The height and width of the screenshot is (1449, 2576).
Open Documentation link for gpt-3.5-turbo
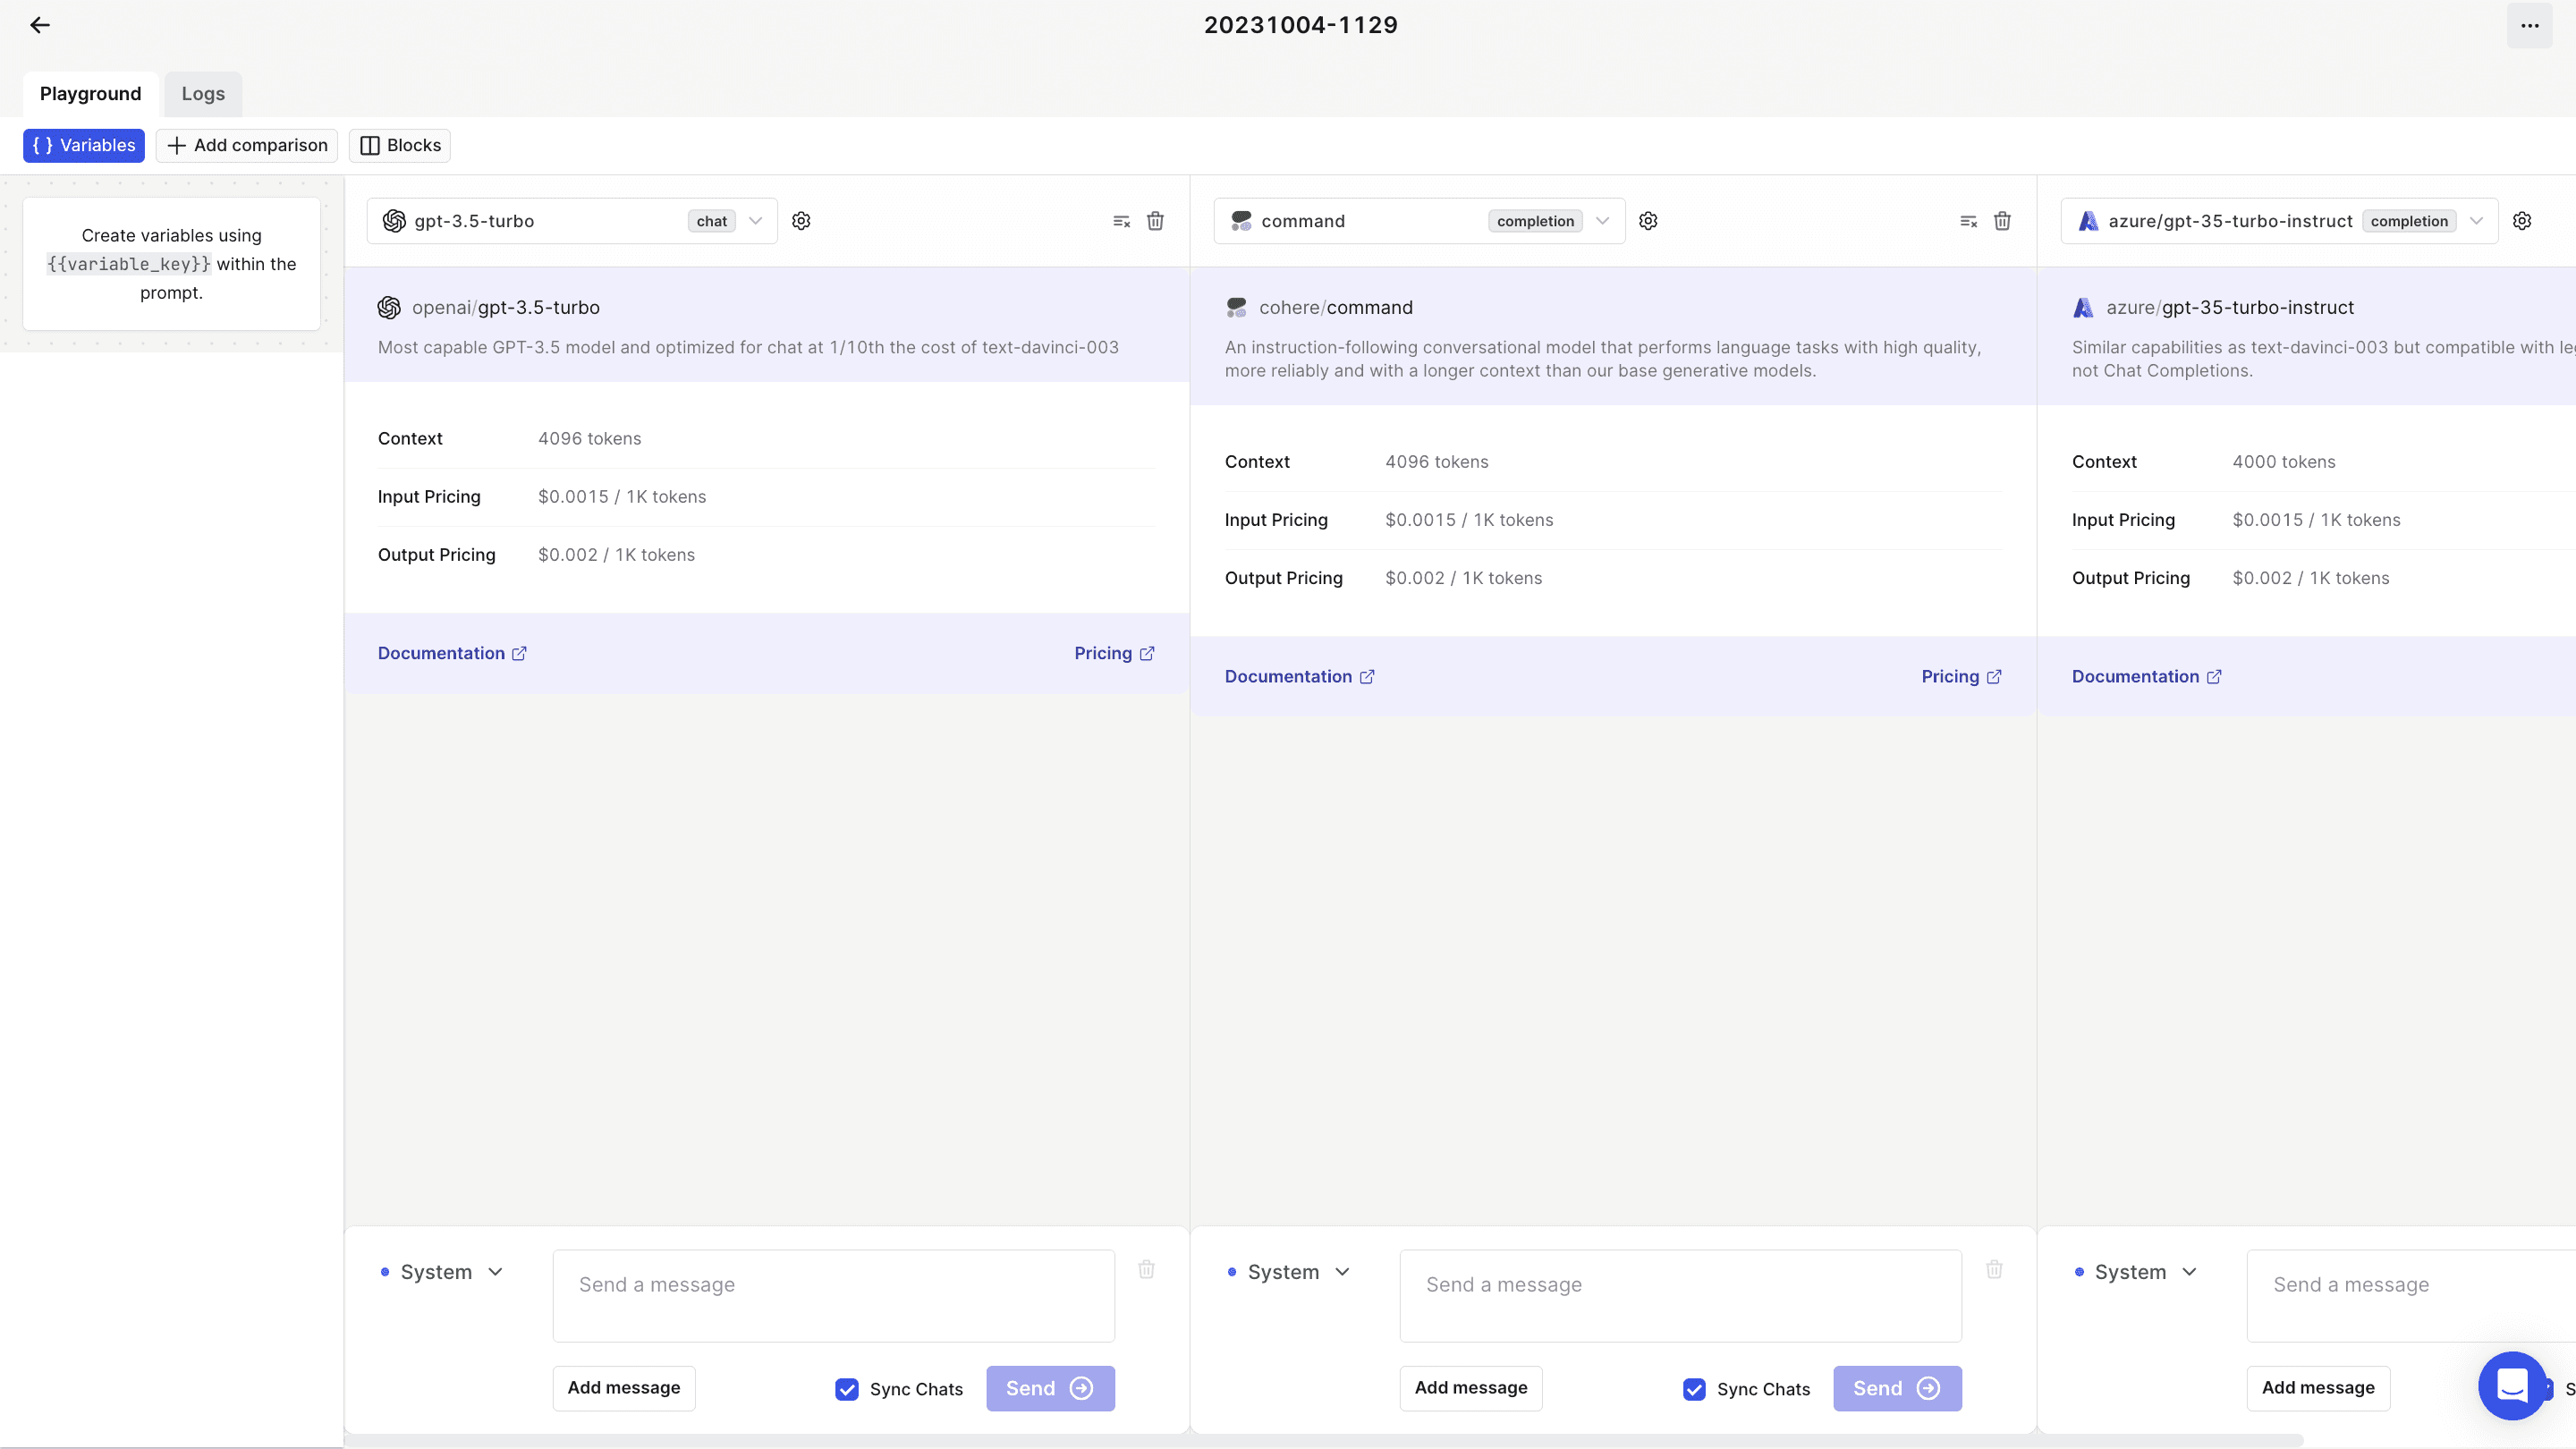pyautogui.click(x=452, y=654)
